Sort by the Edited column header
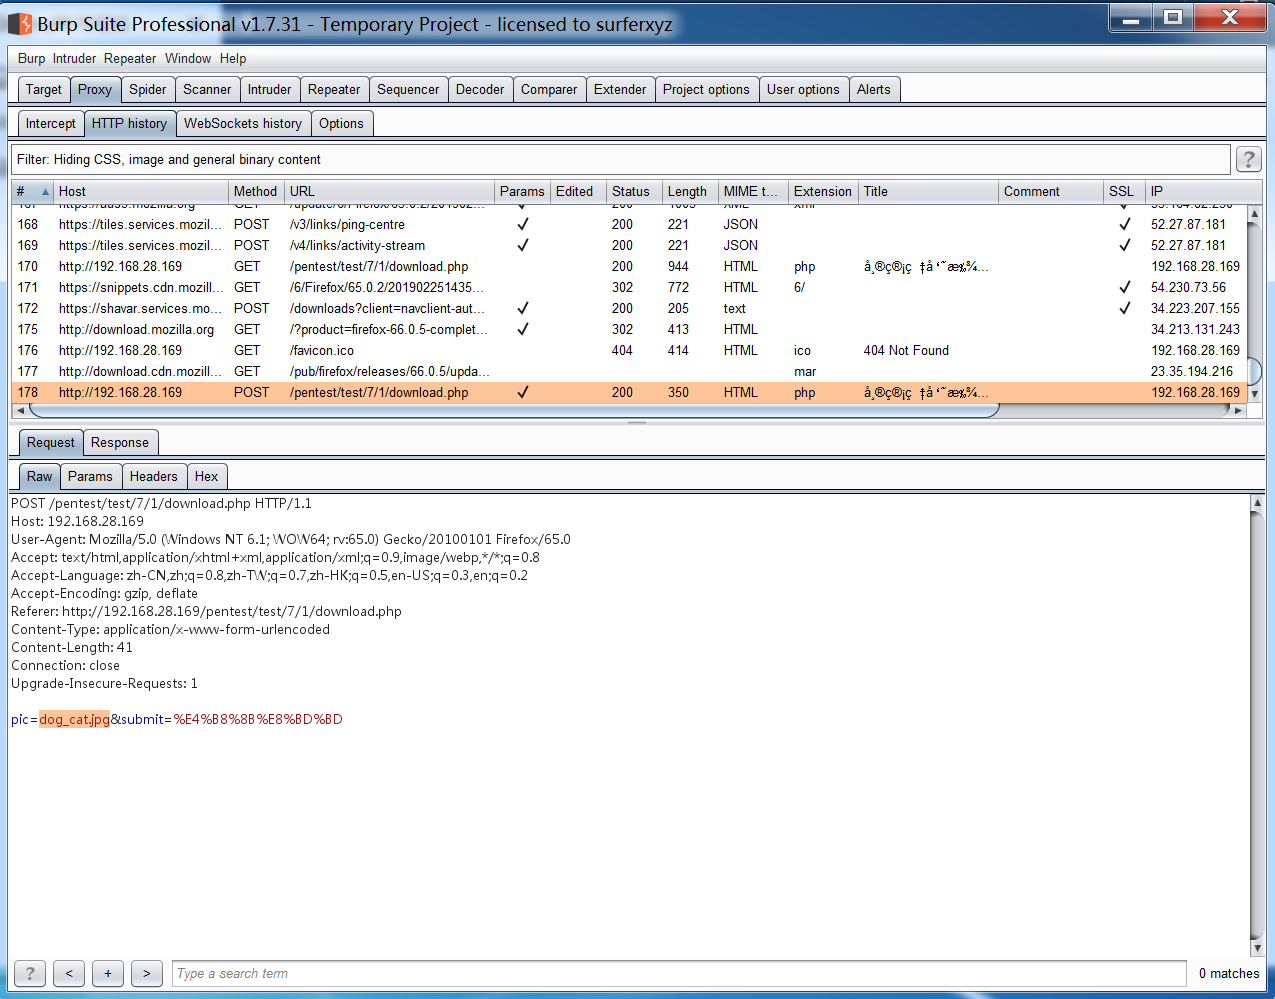The image size is (1275, 999). [x=578, y=191]
